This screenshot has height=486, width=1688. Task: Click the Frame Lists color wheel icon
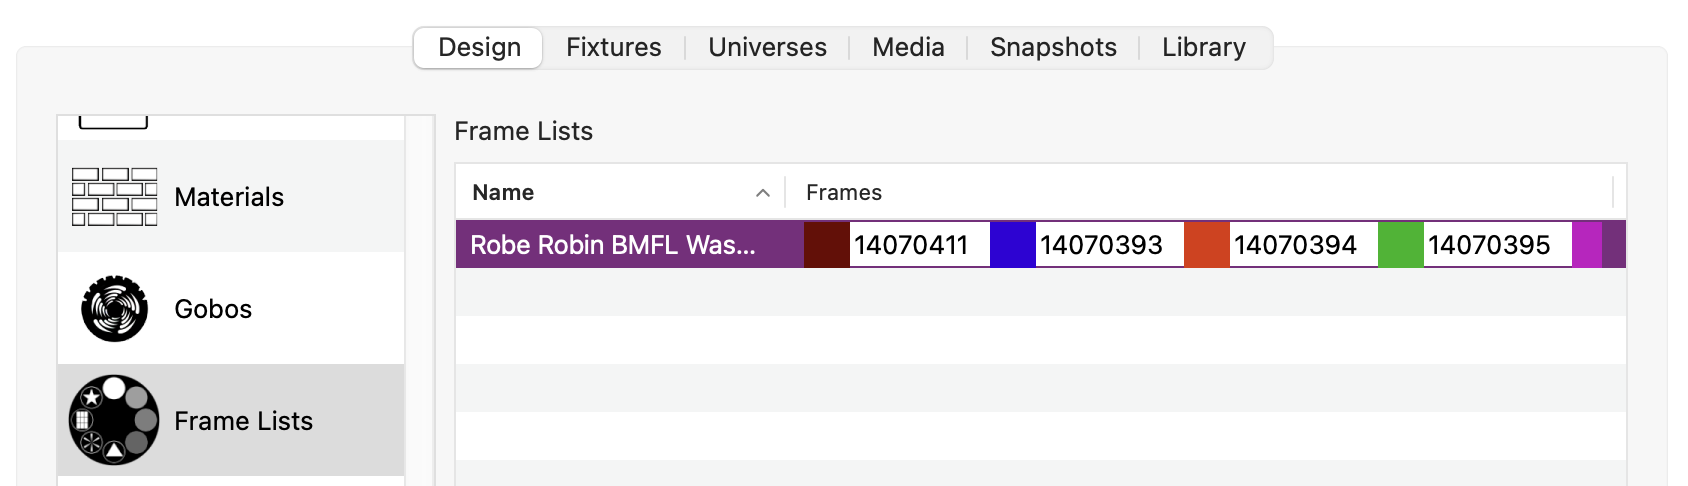tap(114, 420)
